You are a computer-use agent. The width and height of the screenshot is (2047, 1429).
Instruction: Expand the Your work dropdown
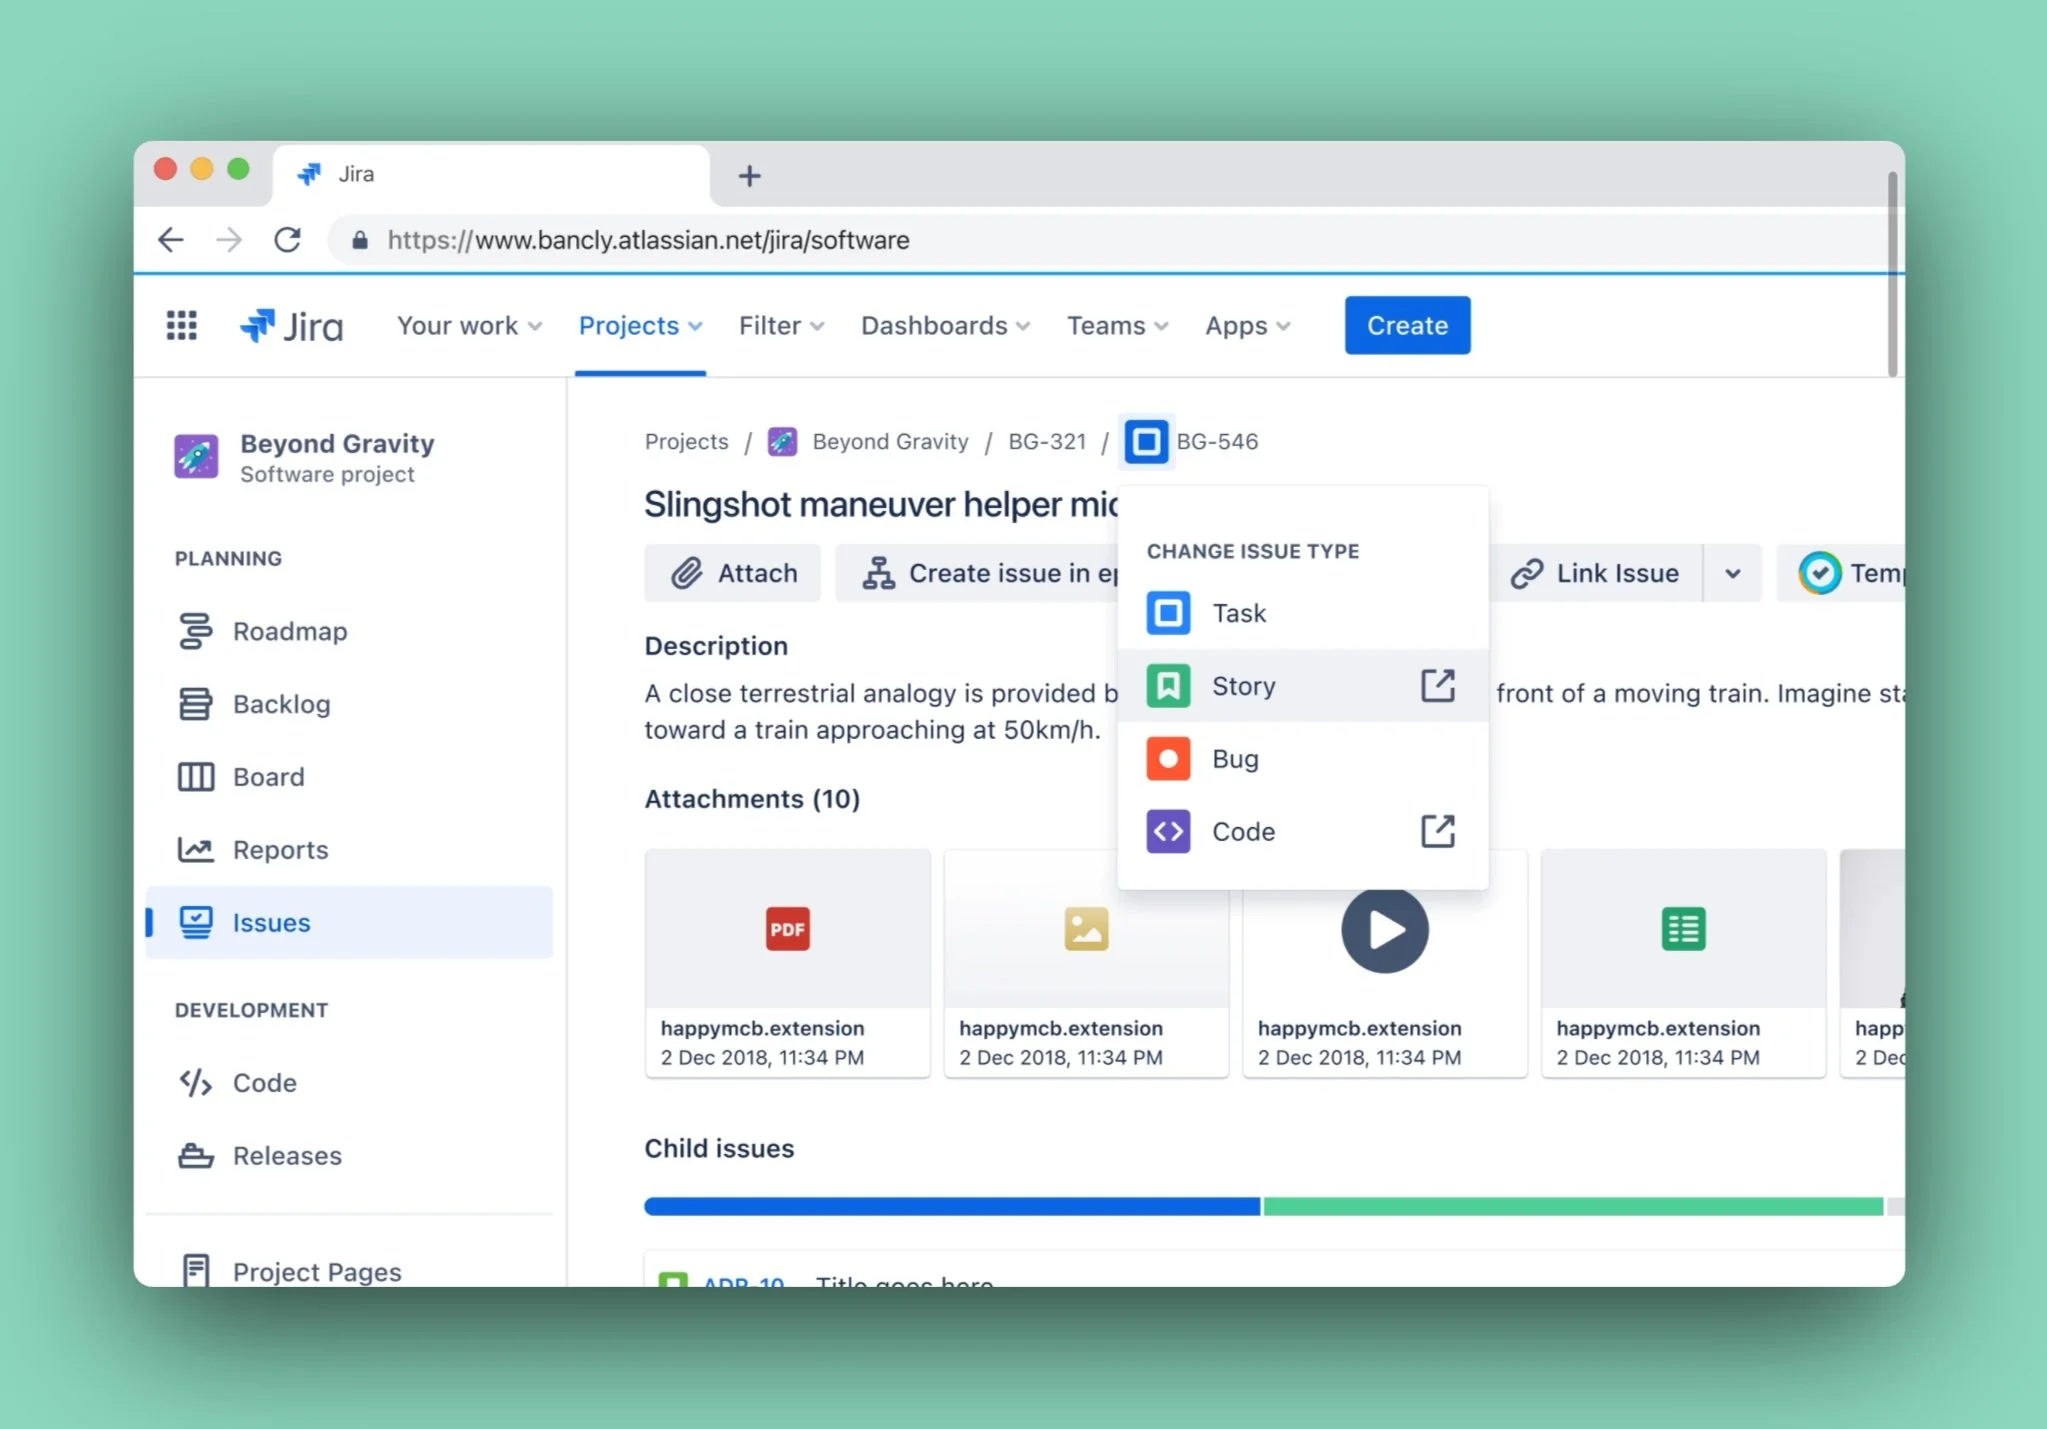click(x=469, y=326)
